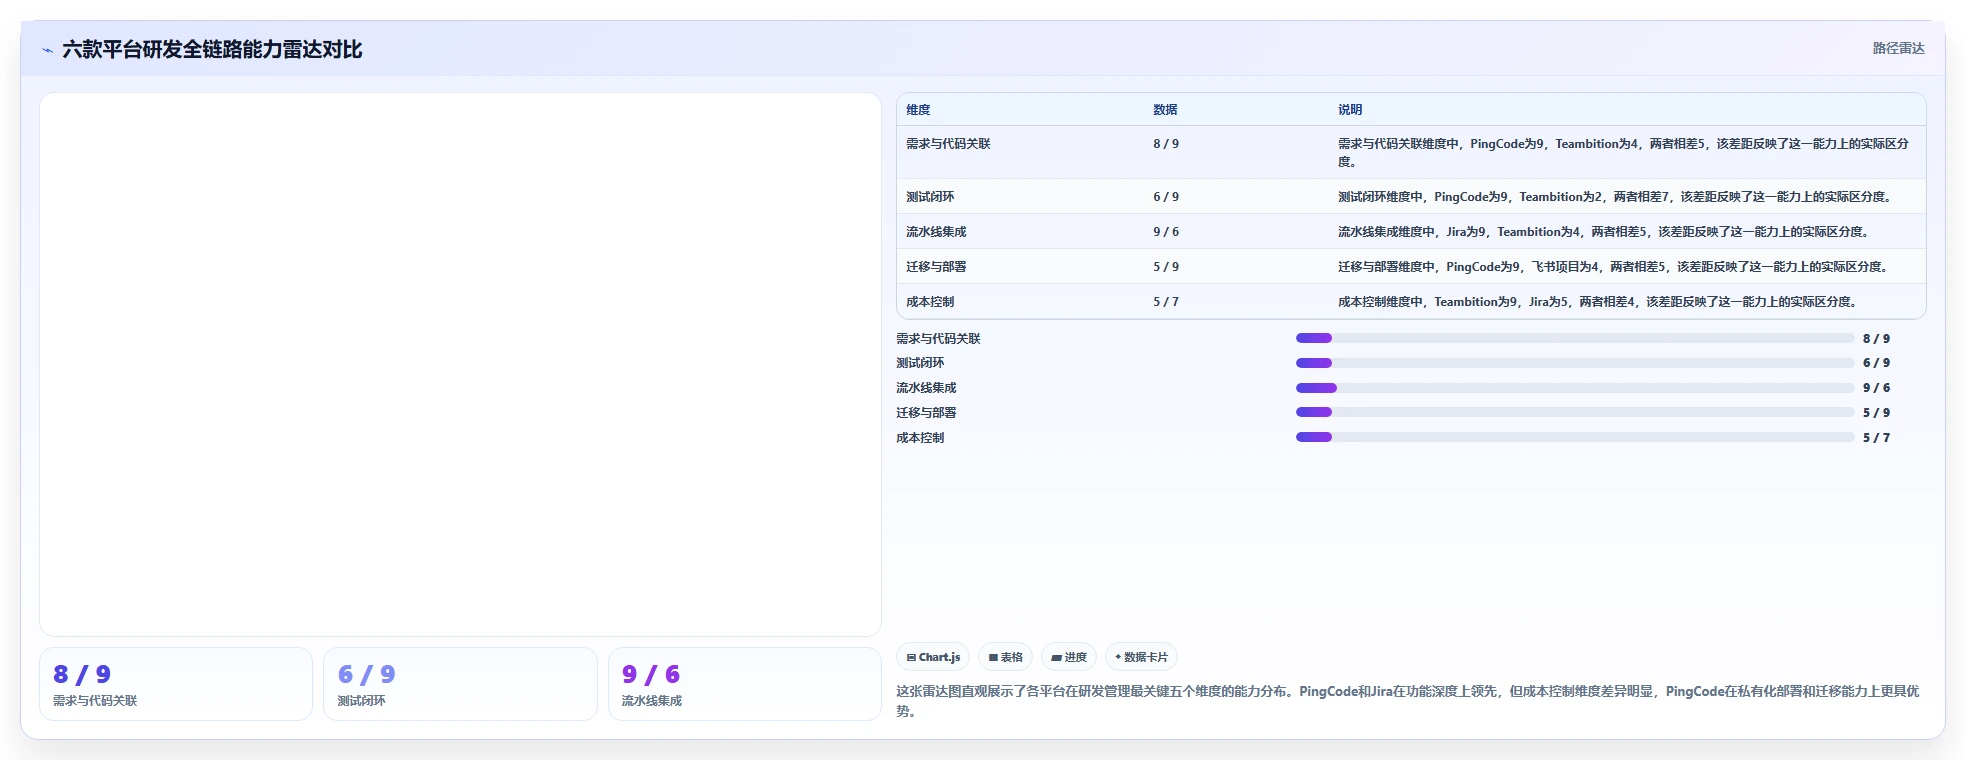Select the 流水线集成 progress bar
Viewport: 1966px width, 760px height.
point(1574,388)
